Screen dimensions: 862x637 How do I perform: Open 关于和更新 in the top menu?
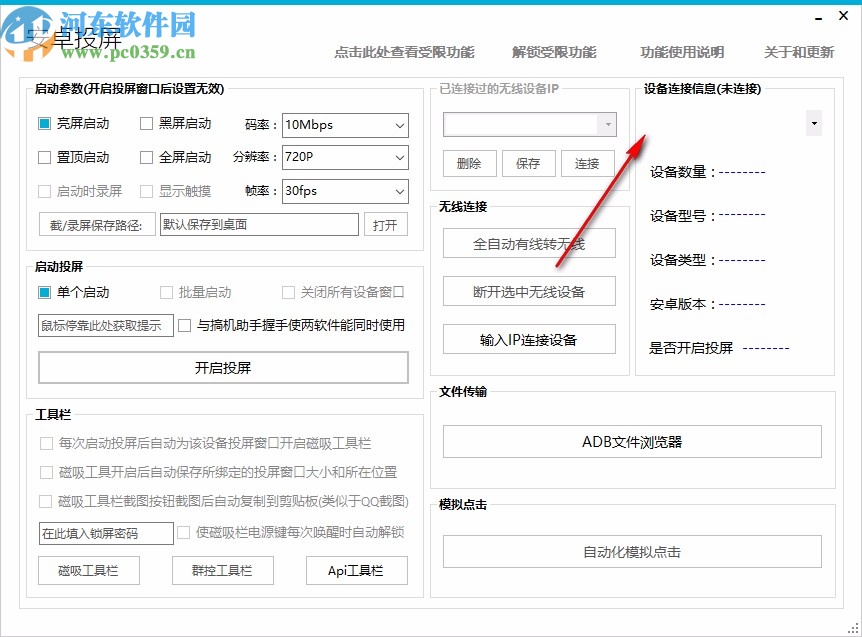798,52
